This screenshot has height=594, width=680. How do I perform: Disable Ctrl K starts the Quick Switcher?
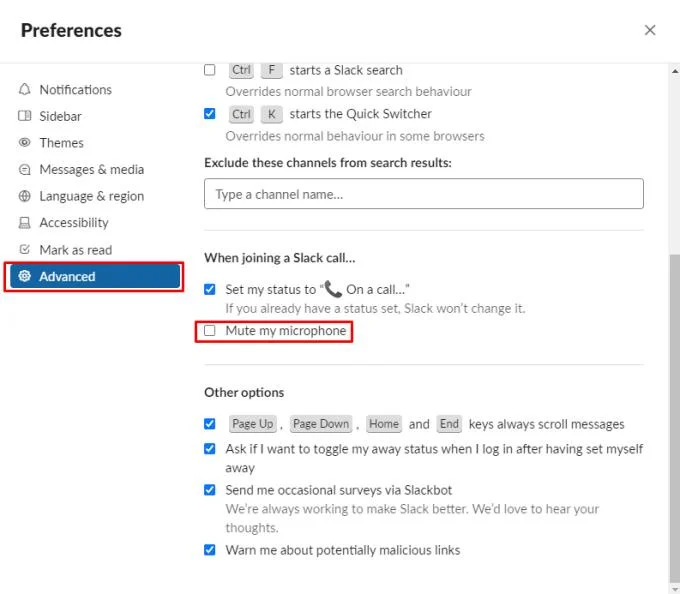point(209,114)
